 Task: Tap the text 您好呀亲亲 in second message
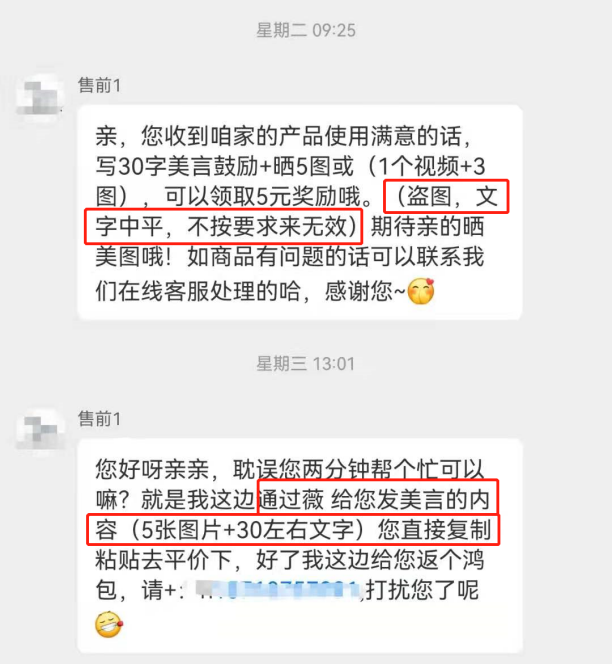coord(152,469)
